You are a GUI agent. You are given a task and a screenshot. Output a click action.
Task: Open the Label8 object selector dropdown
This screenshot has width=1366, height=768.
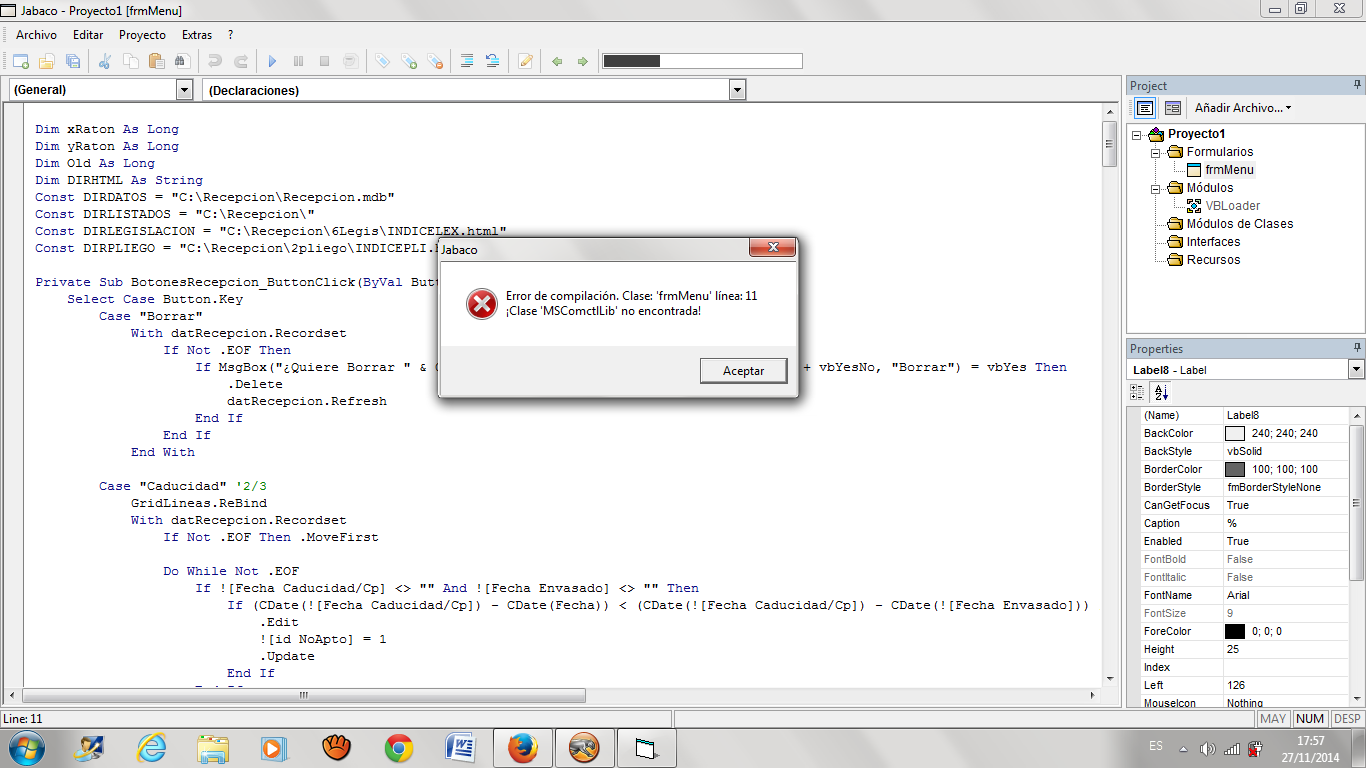coord(1356,370)
